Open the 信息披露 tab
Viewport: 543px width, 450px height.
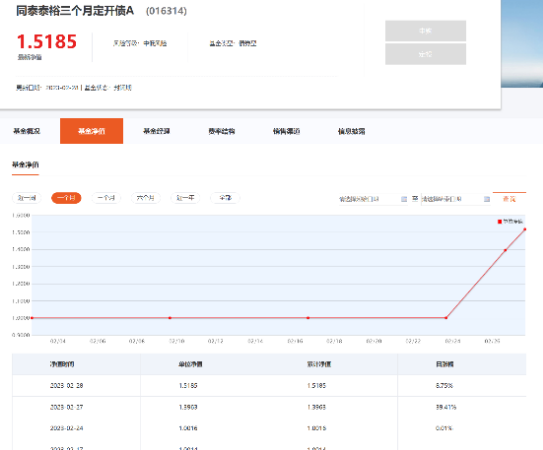[x=351, y=131]
